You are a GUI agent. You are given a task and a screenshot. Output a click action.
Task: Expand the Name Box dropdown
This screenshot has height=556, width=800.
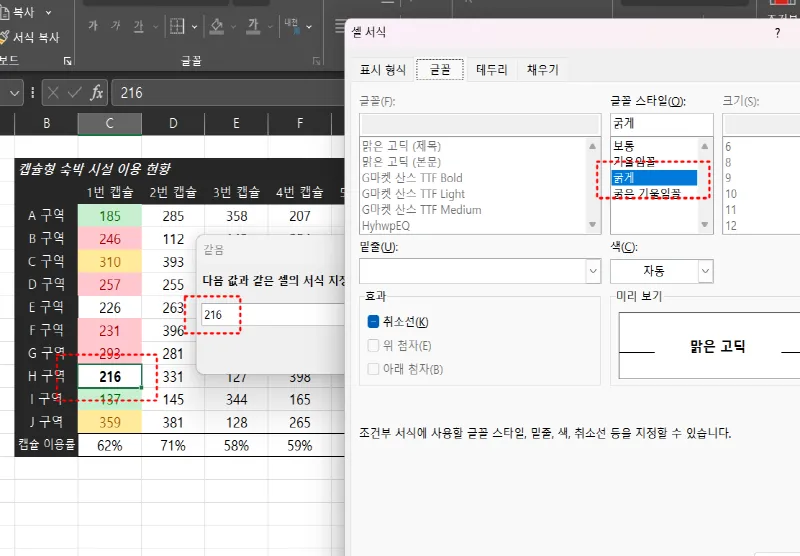tap(14, 93)
